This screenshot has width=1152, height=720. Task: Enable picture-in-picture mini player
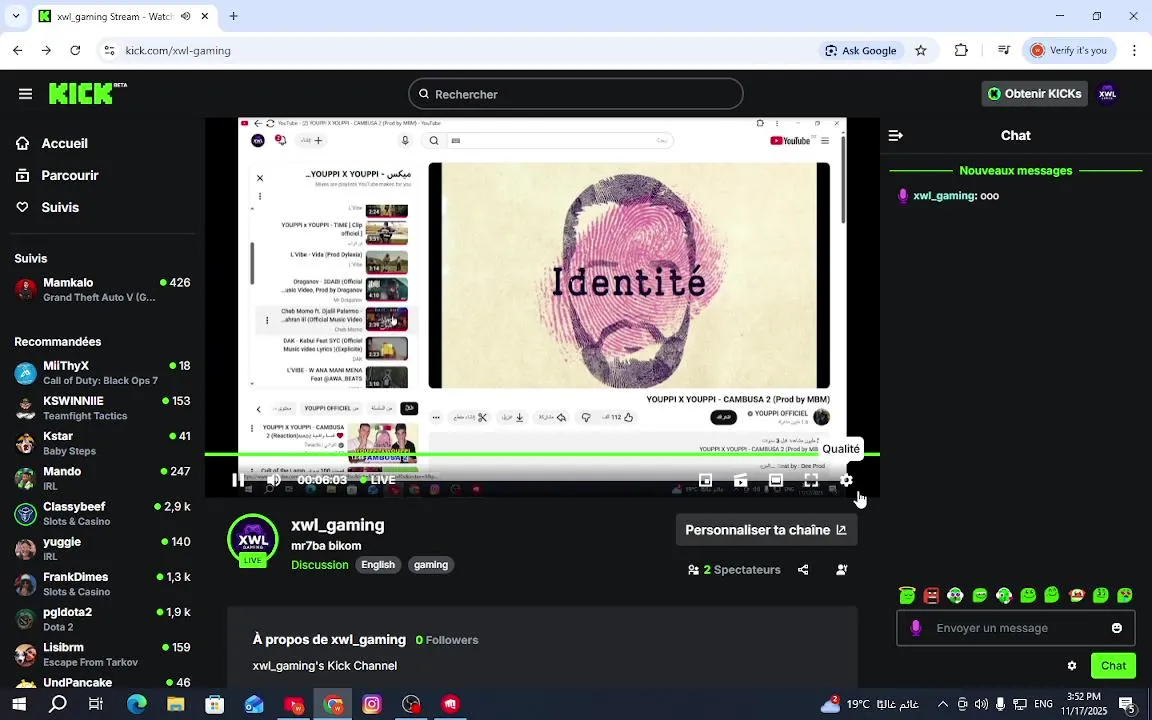coord(705,480)
